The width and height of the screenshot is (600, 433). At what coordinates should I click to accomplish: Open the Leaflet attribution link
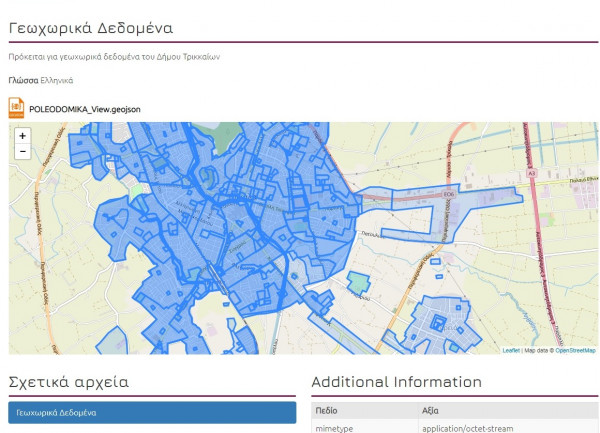[510, 350]
